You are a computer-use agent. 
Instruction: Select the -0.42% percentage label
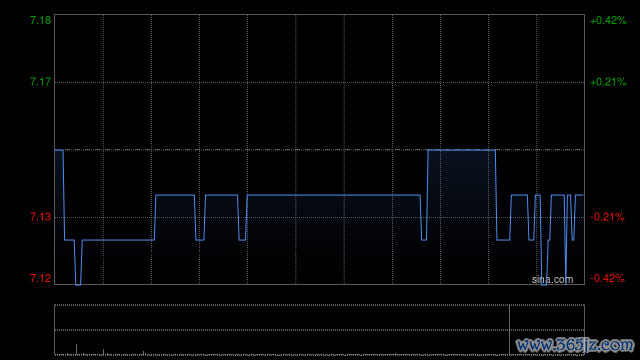607,278
